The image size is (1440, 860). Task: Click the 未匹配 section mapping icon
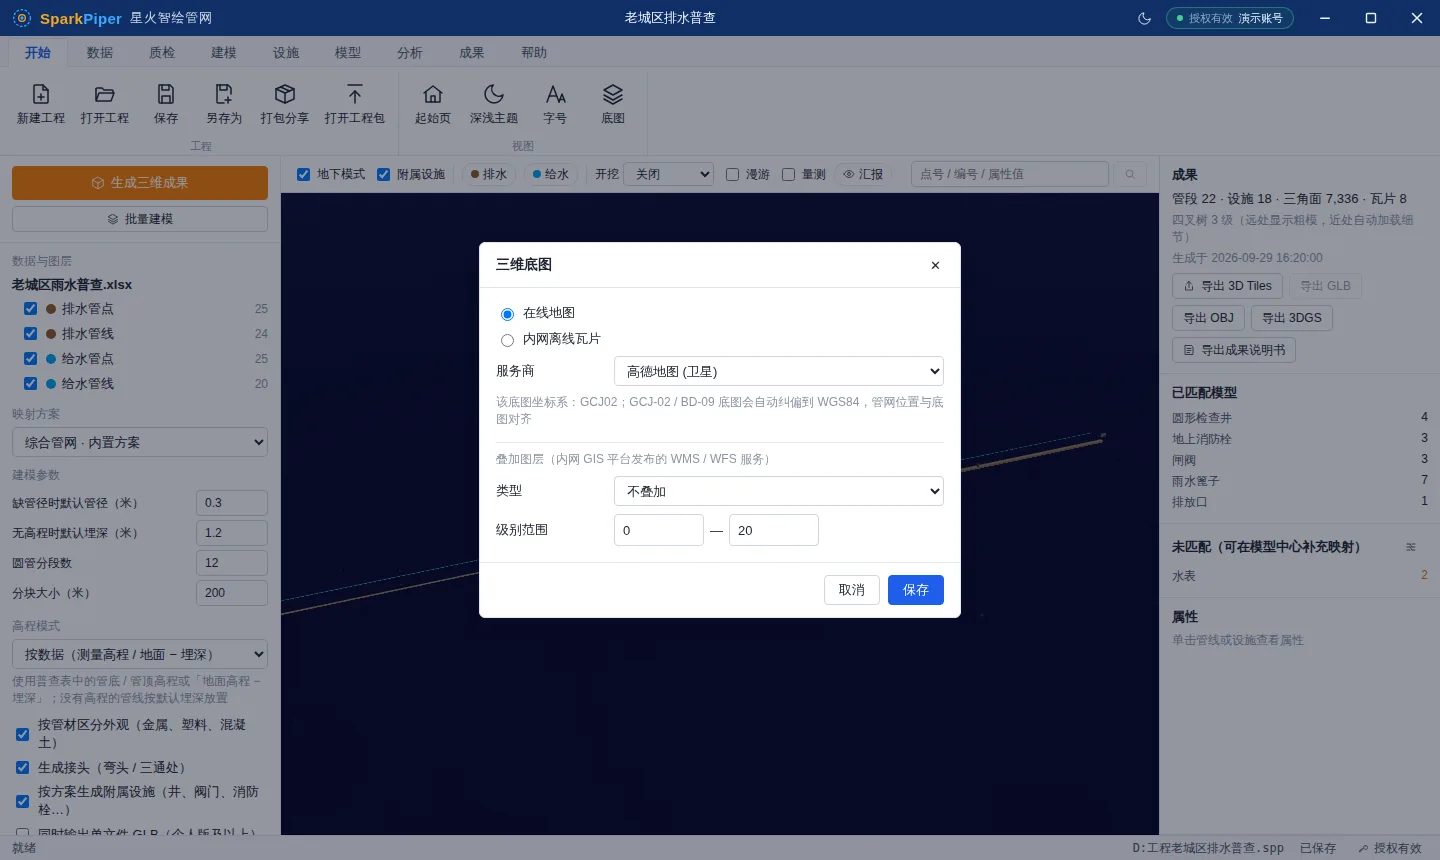point(1411,547)
